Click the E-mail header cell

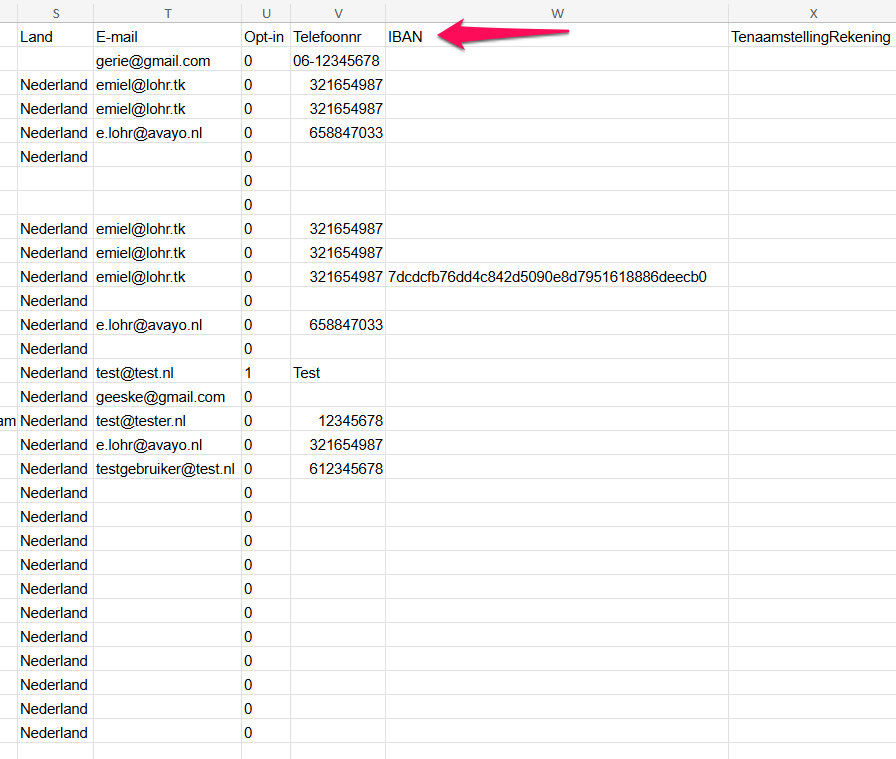tap(167, 37)
